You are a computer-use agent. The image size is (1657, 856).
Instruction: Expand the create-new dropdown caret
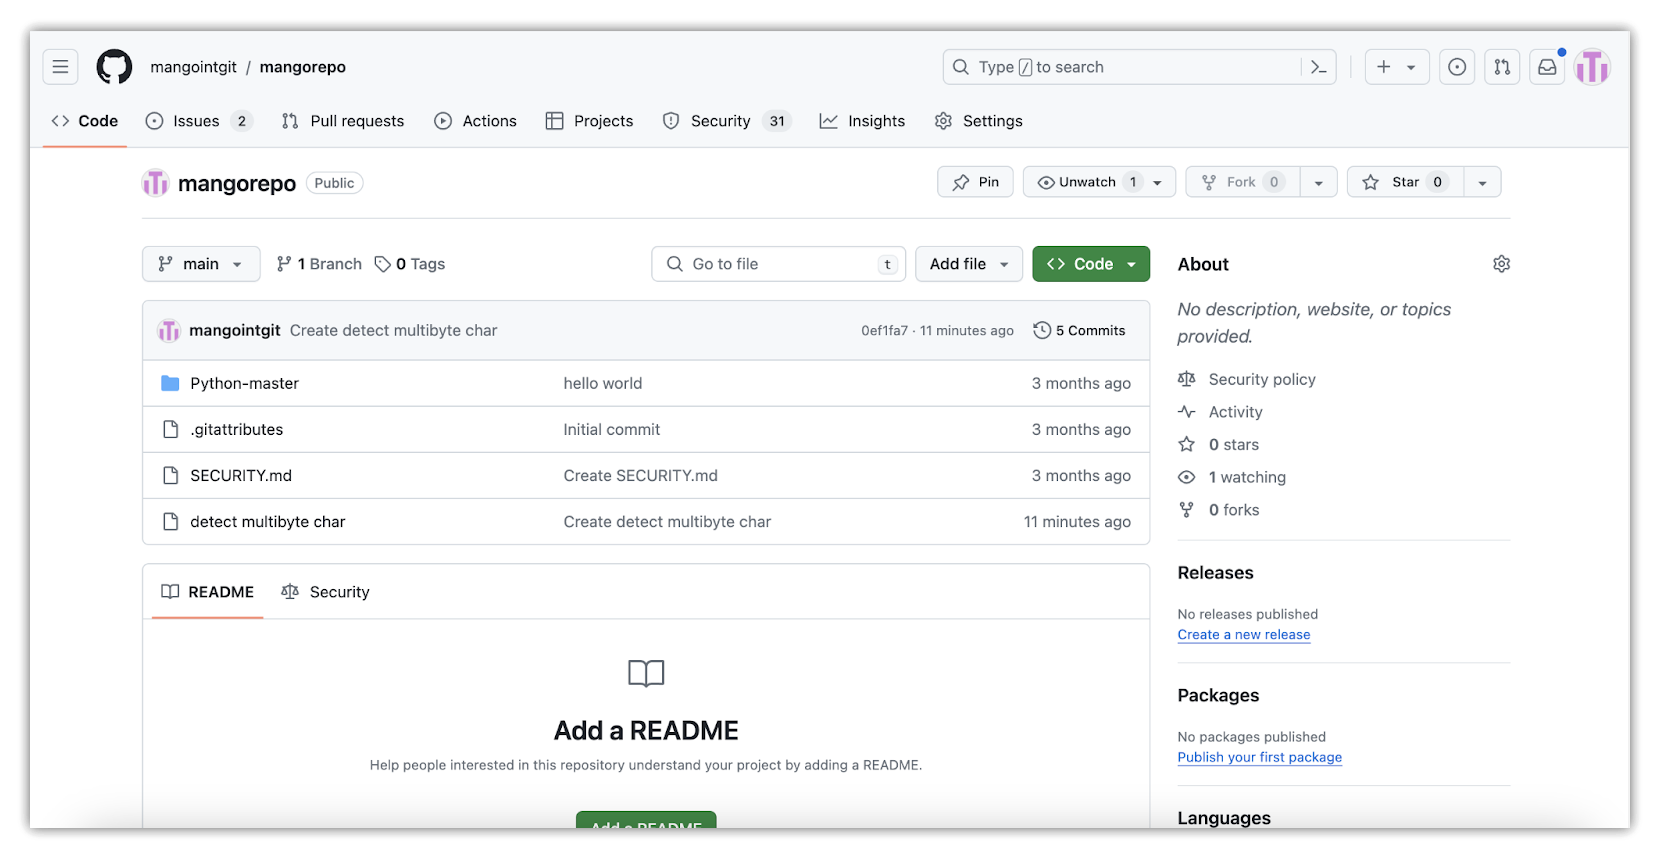(1411, 67)
